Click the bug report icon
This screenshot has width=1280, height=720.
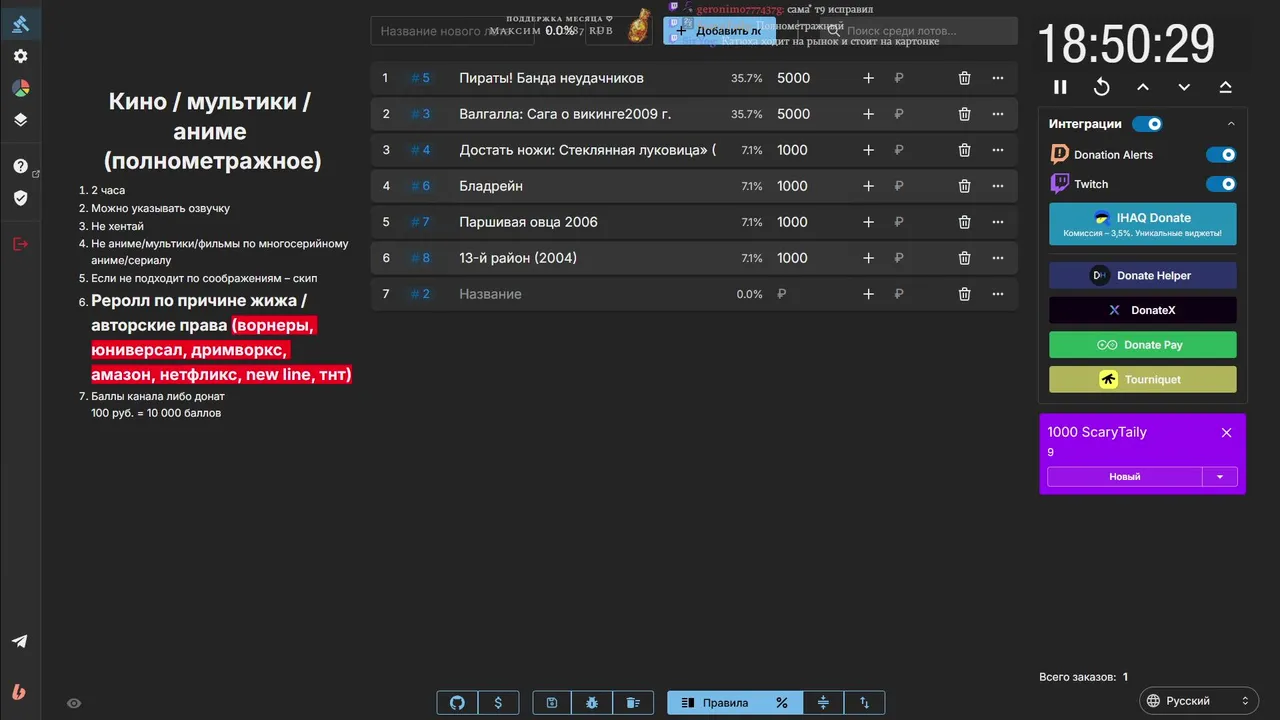point(592,703)
